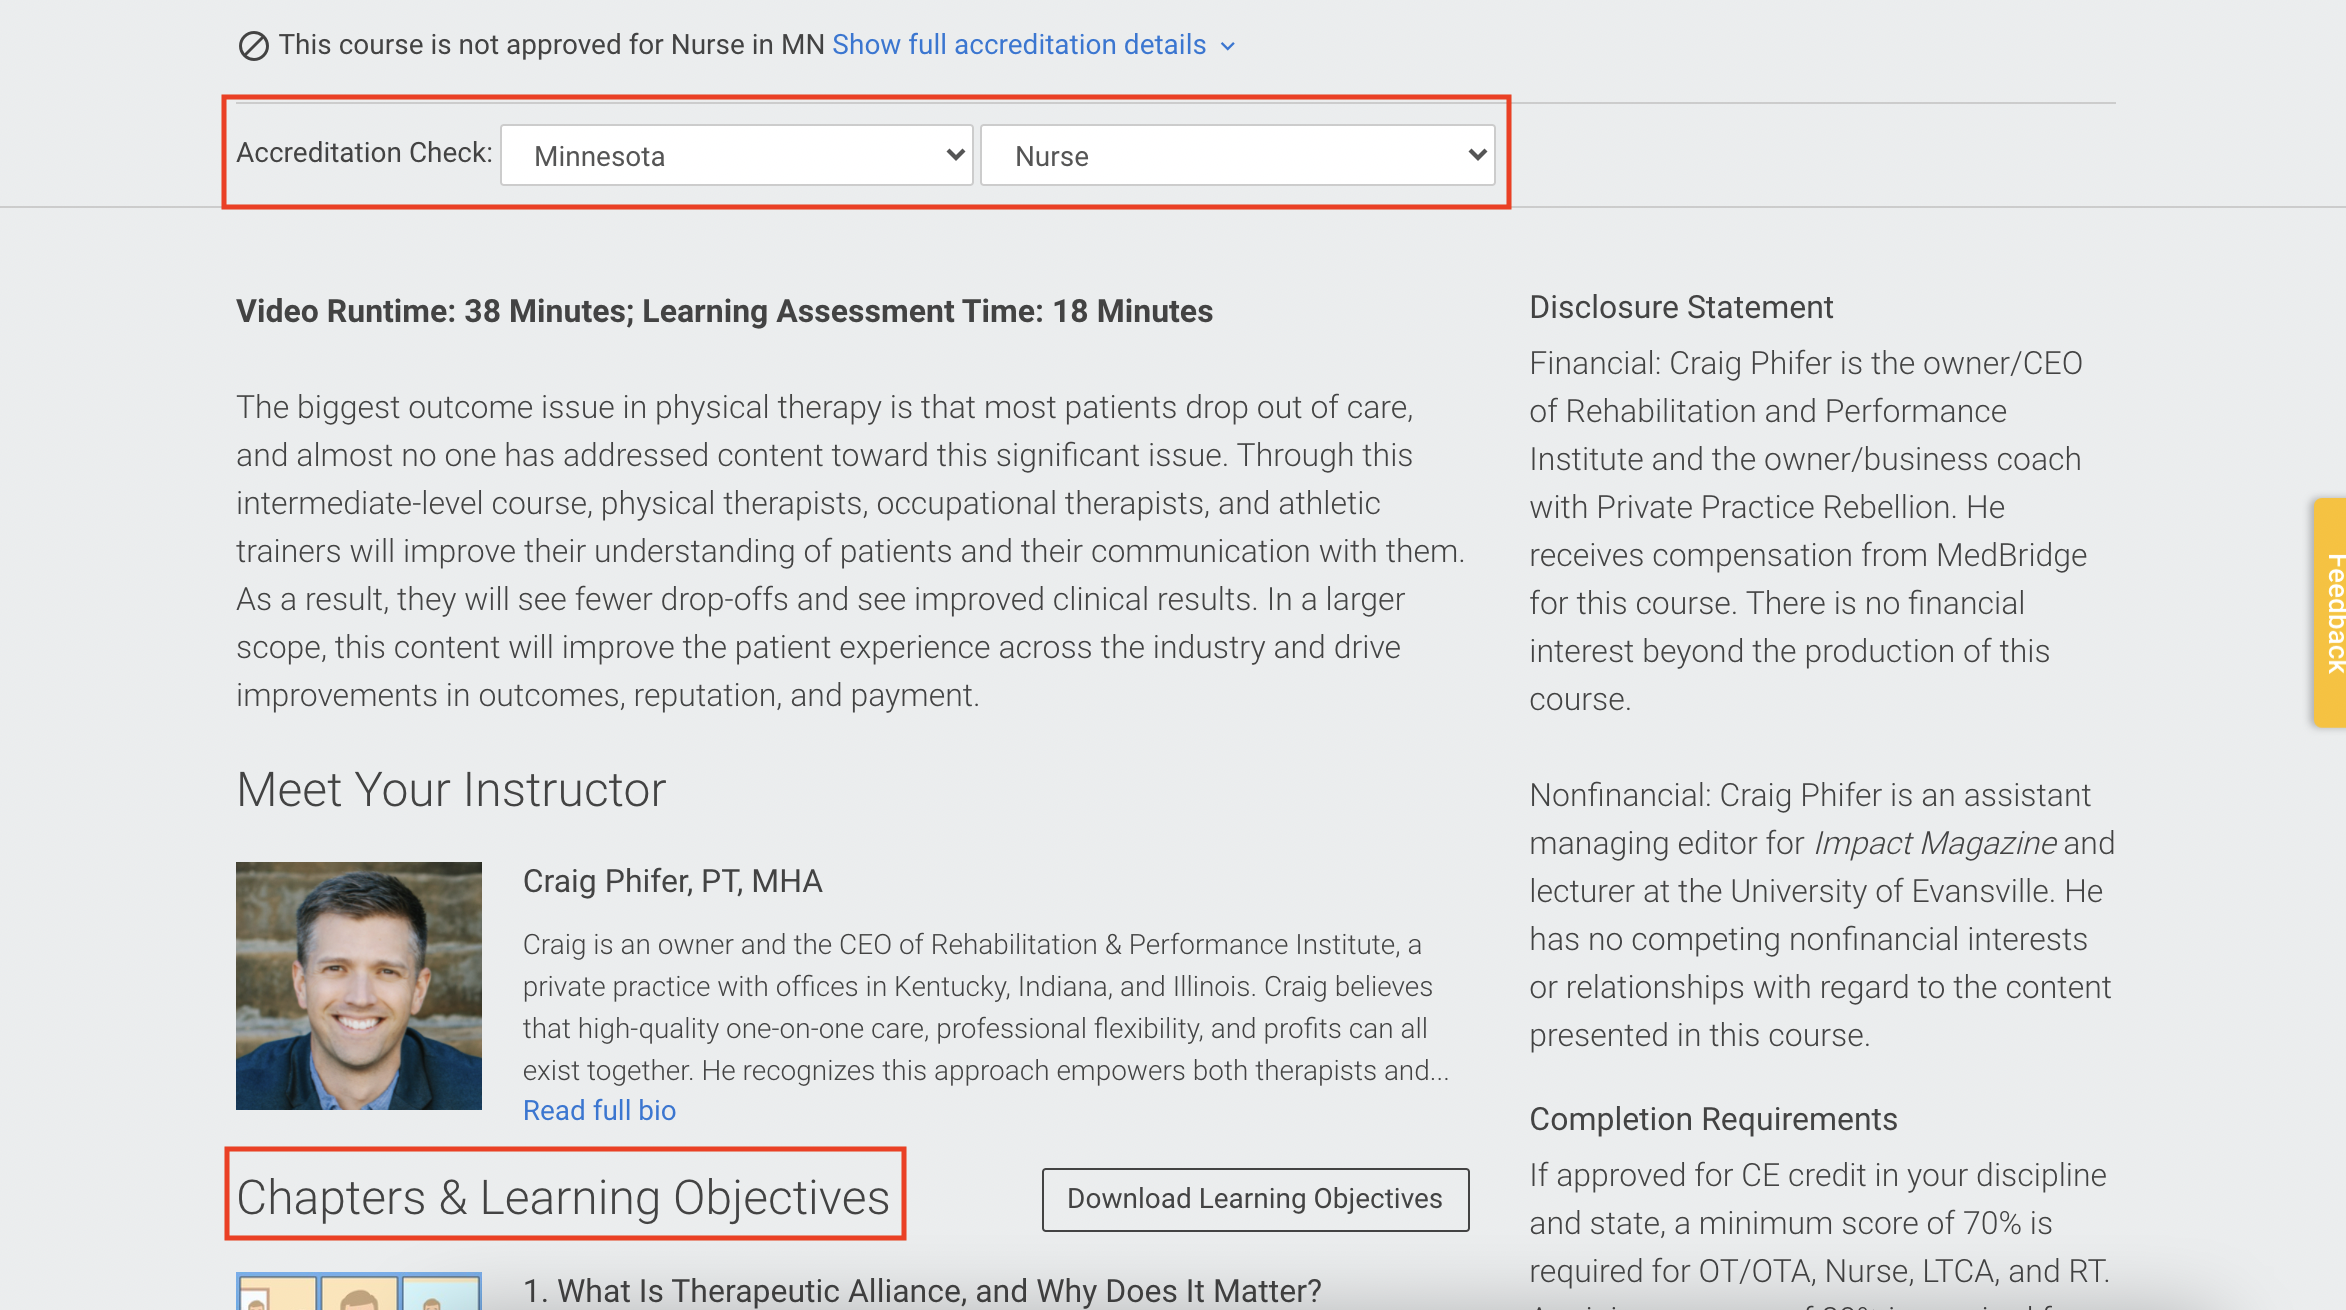Select chapter 1 What Is Therapeutic Alliance title

[922, 1290]
